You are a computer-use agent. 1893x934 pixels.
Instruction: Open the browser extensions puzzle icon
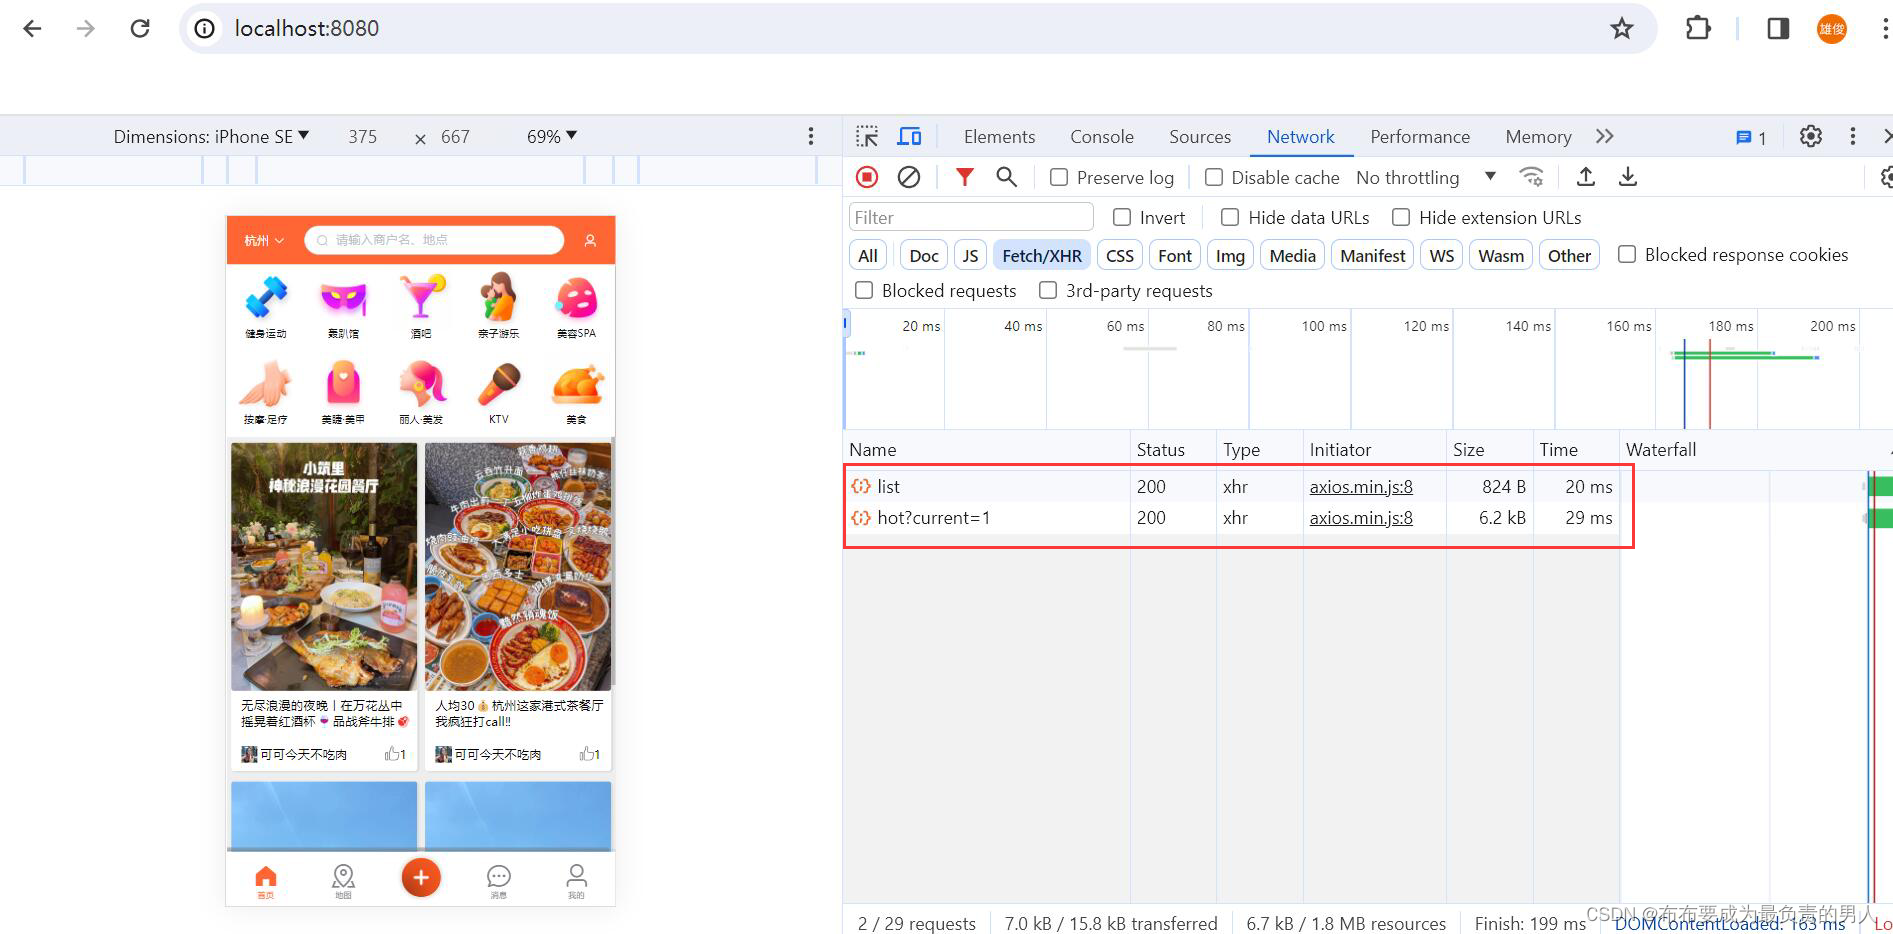point(1698,28)
